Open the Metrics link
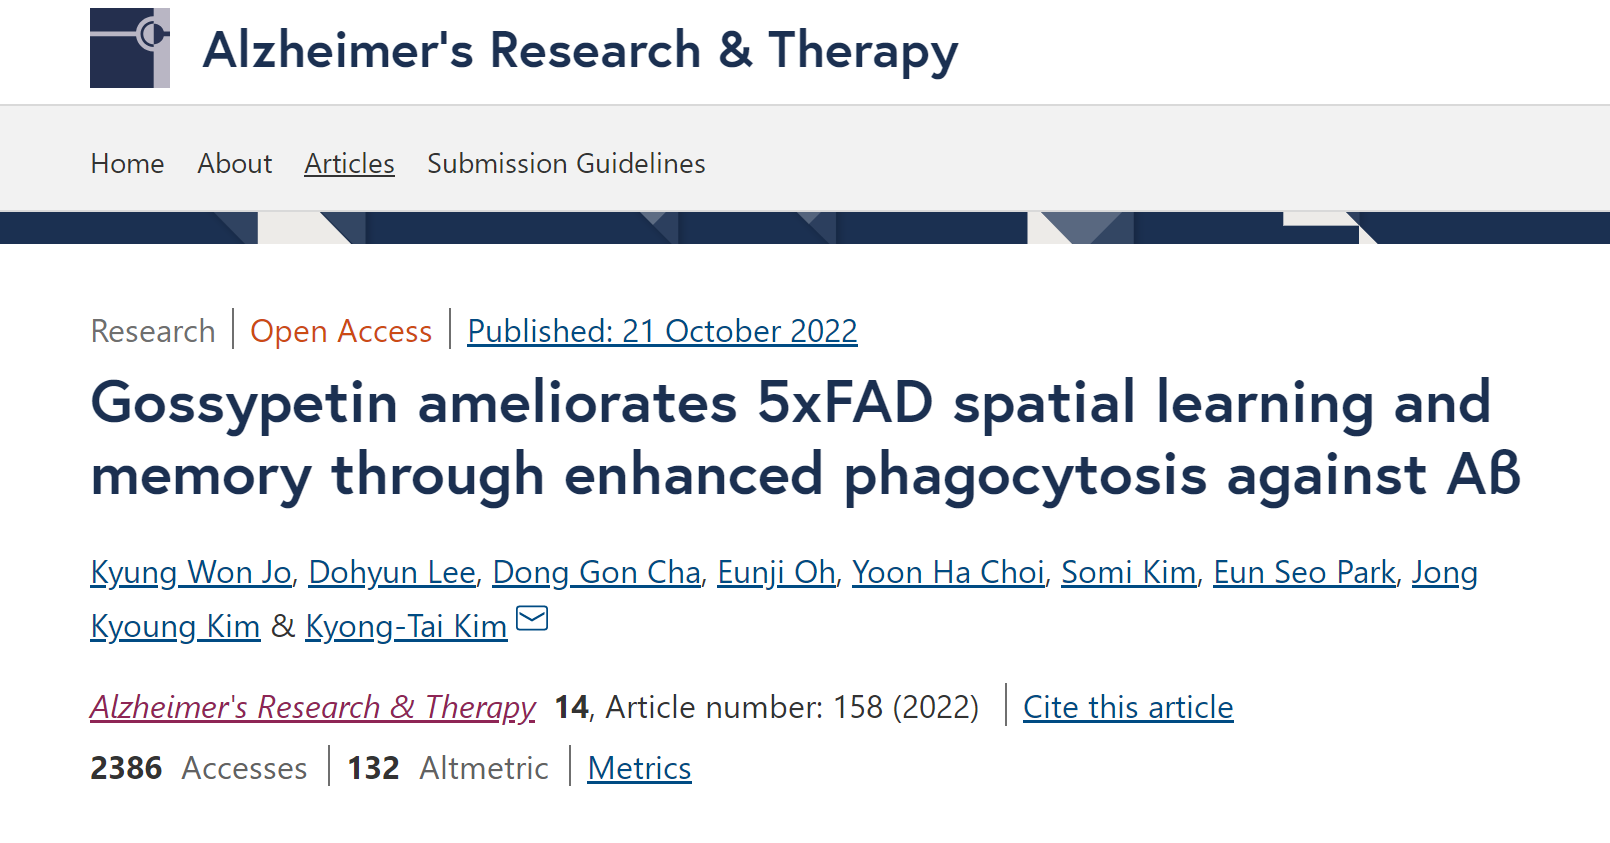 pos(639,768)
